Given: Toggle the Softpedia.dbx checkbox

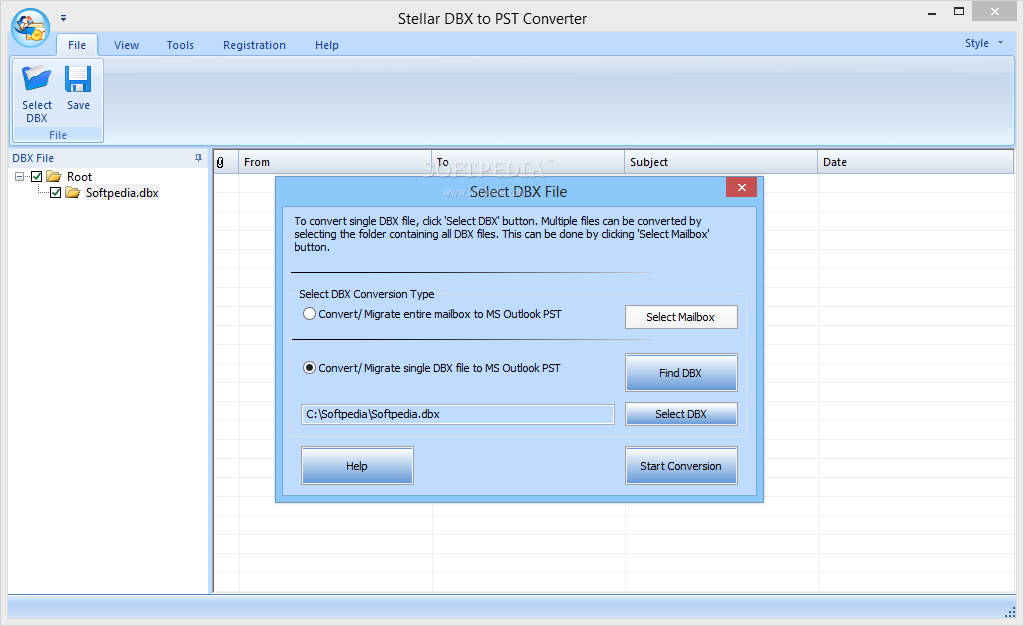Looking at the screenshot, I should tap(56, 193).
